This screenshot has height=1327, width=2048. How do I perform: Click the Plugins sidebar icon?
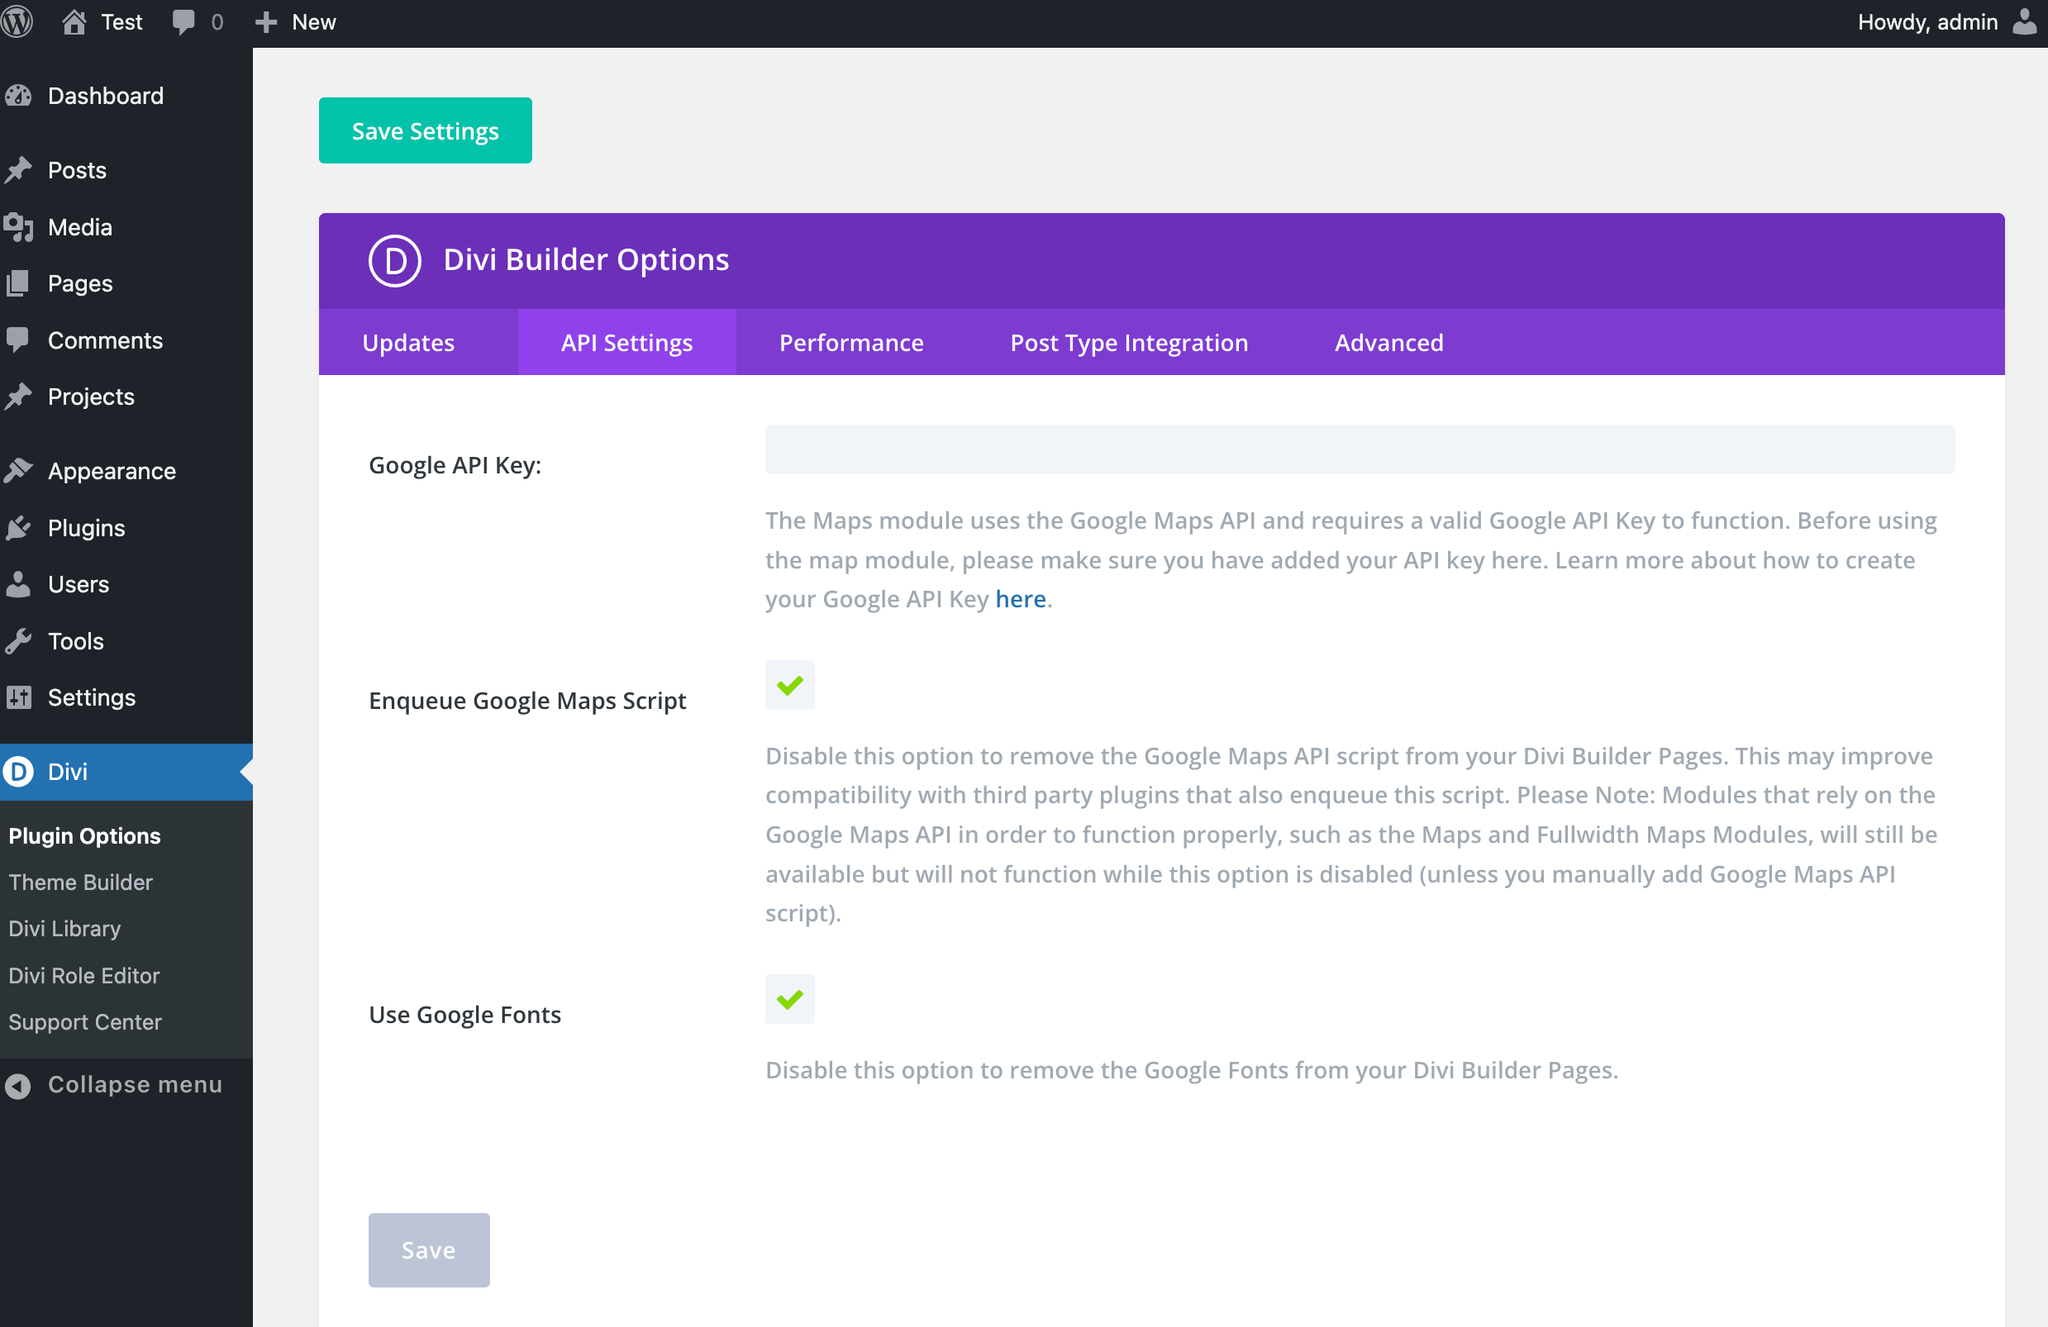[20, 528]
